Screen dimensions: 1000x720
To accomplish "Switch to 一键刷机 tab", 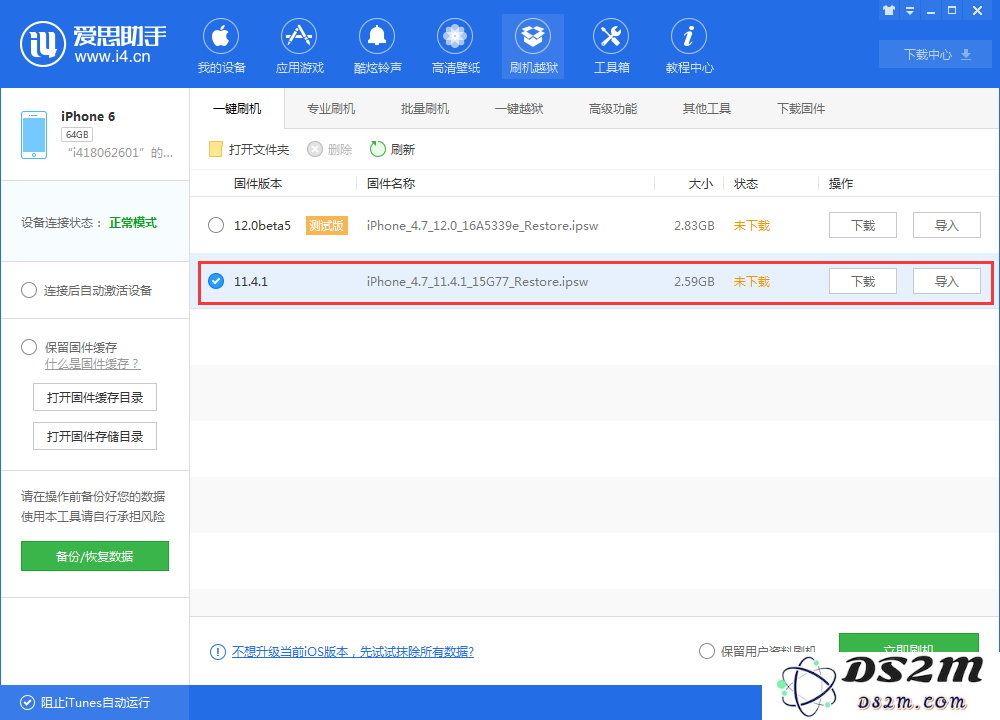I will click(237, 108).
